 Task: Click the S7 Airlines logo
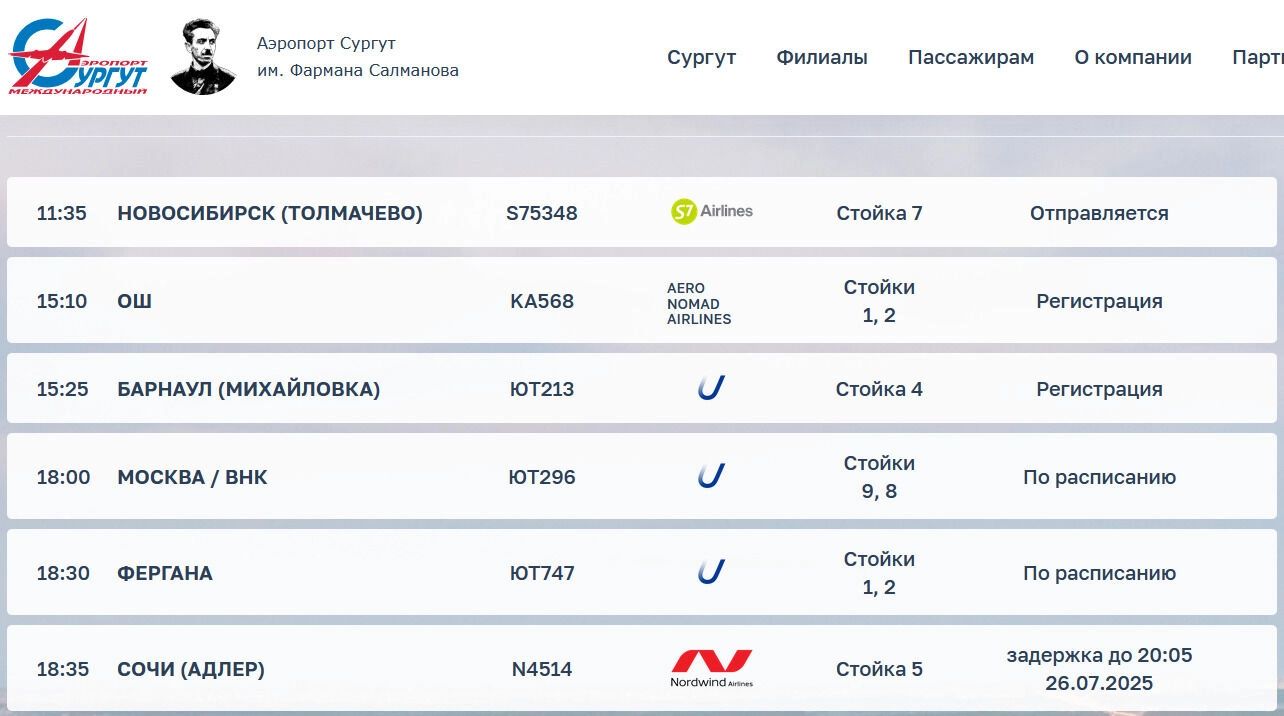coord(711,211)
